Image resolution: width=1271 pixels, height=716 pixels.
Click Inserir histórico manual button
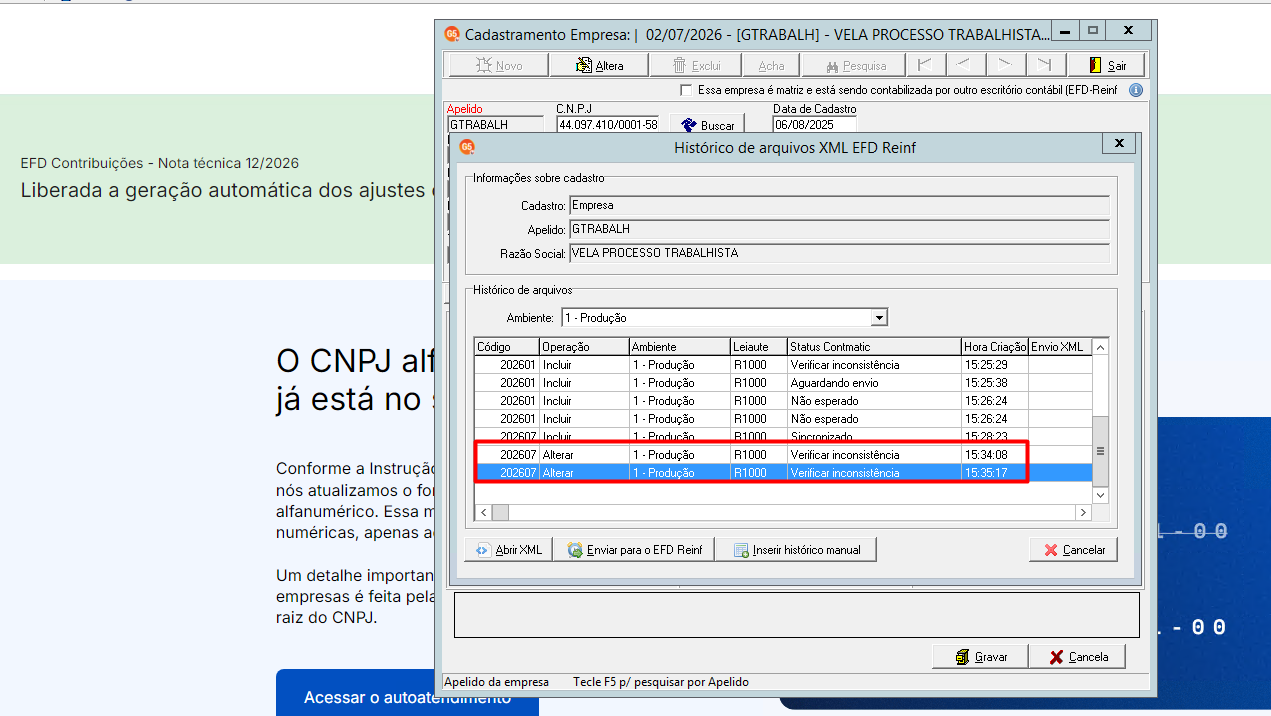796,550
